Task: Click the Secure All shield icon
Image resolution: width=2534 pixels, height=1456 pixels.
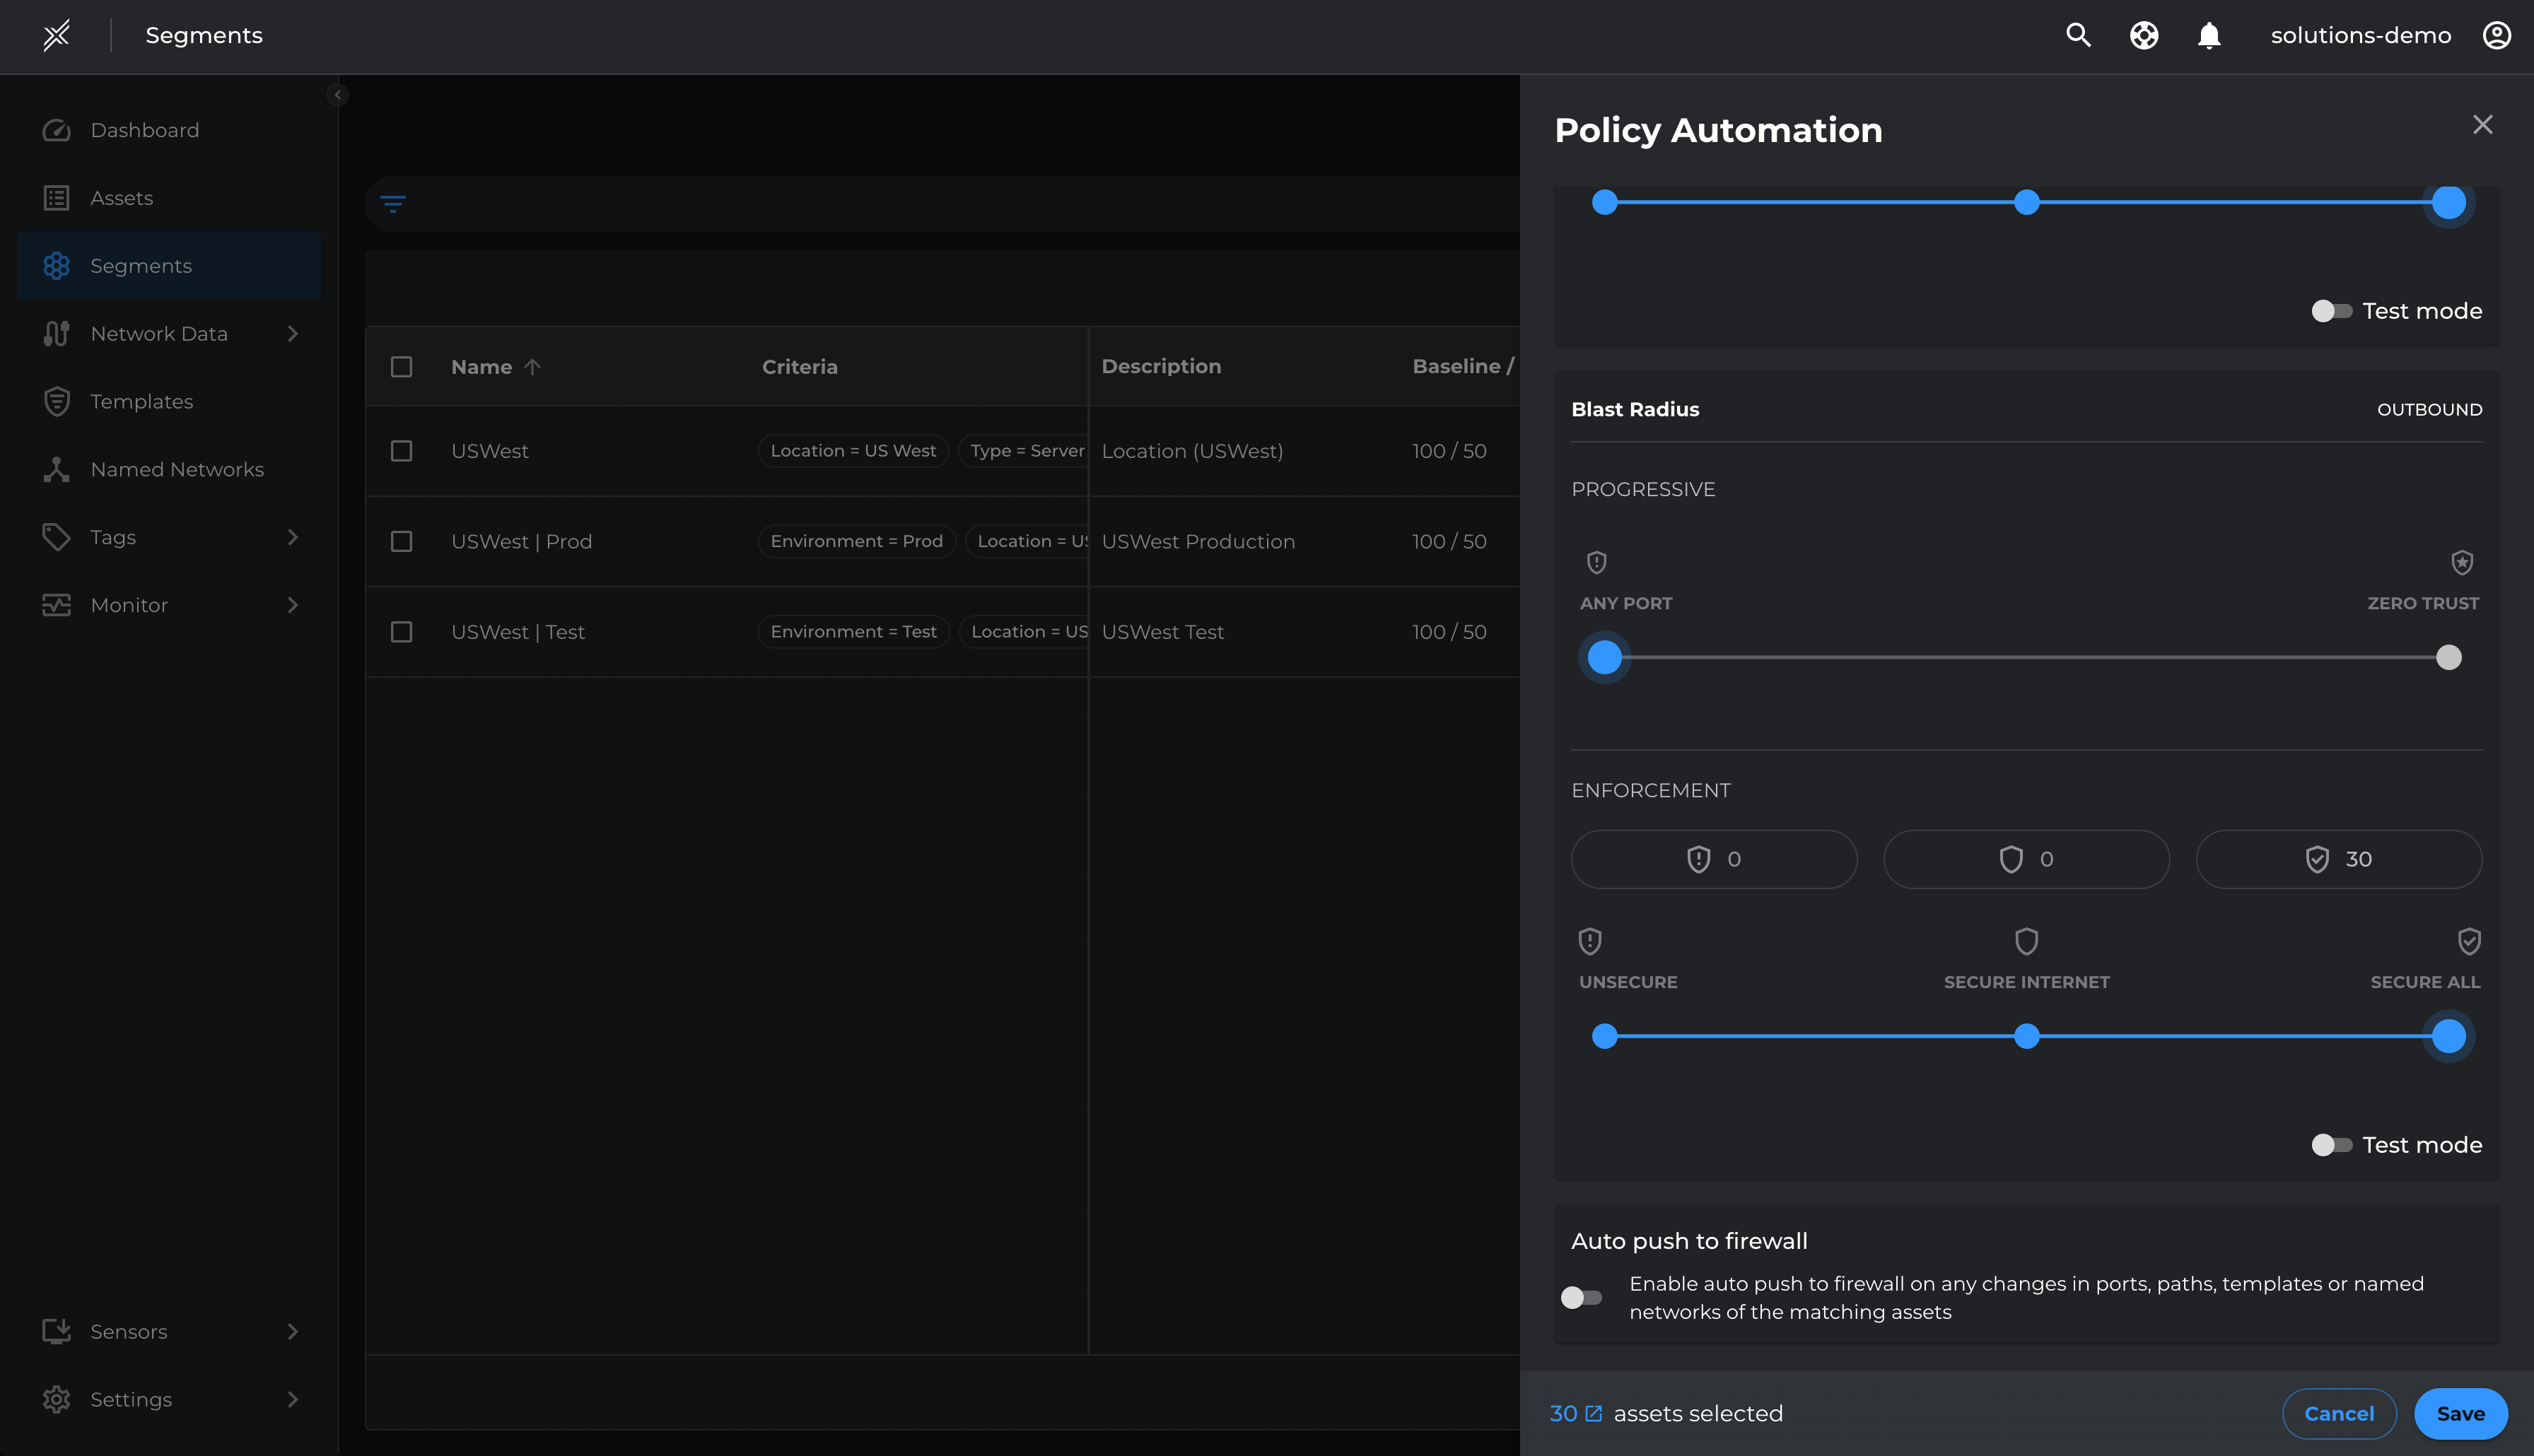Action: tap(2468, 941)
